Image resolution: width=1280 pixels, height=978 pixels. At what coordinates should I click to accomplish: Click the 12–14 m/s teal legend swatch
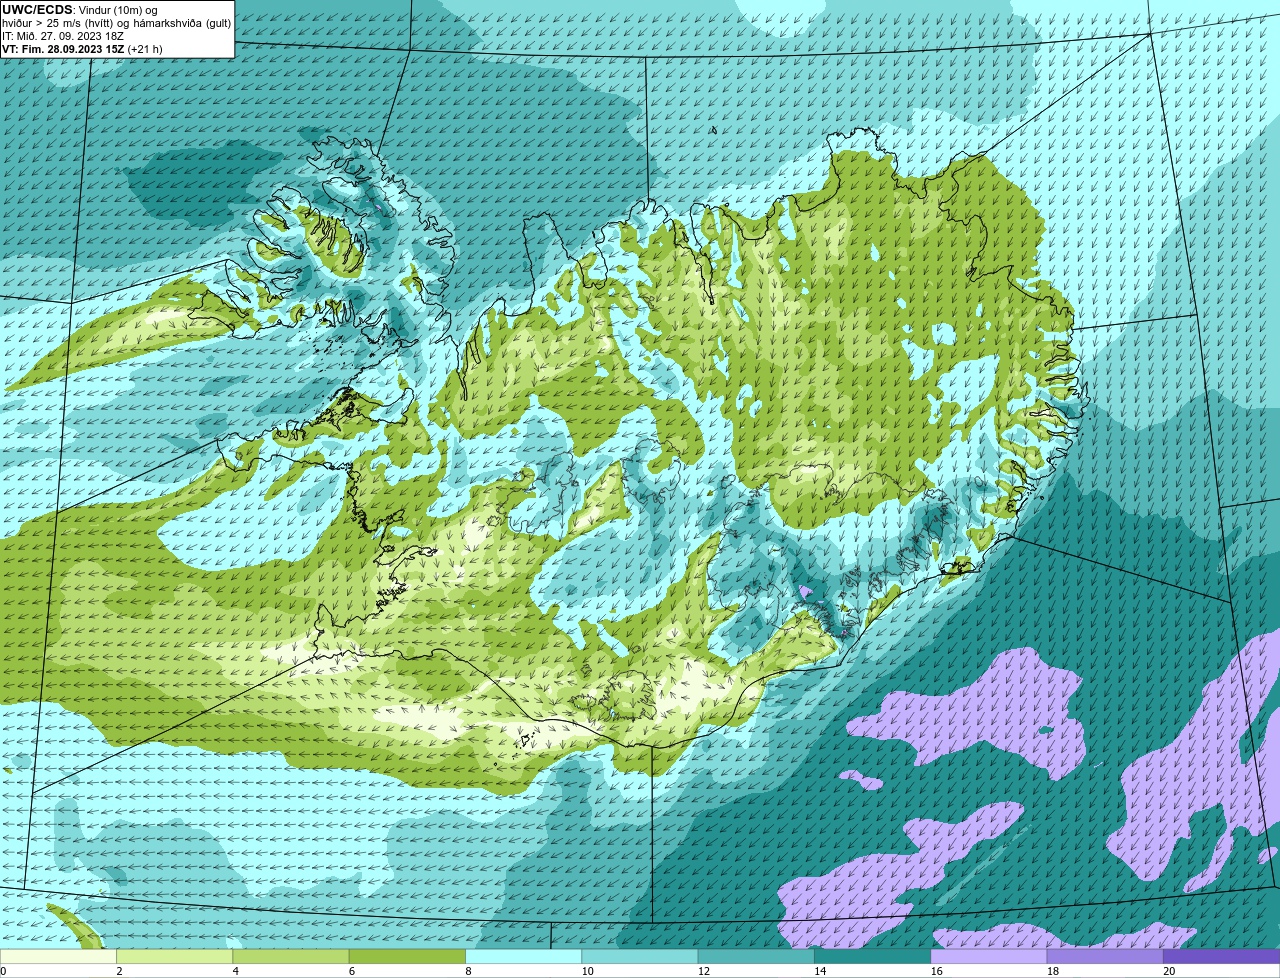pyautogui.click(x=756, y=956)
